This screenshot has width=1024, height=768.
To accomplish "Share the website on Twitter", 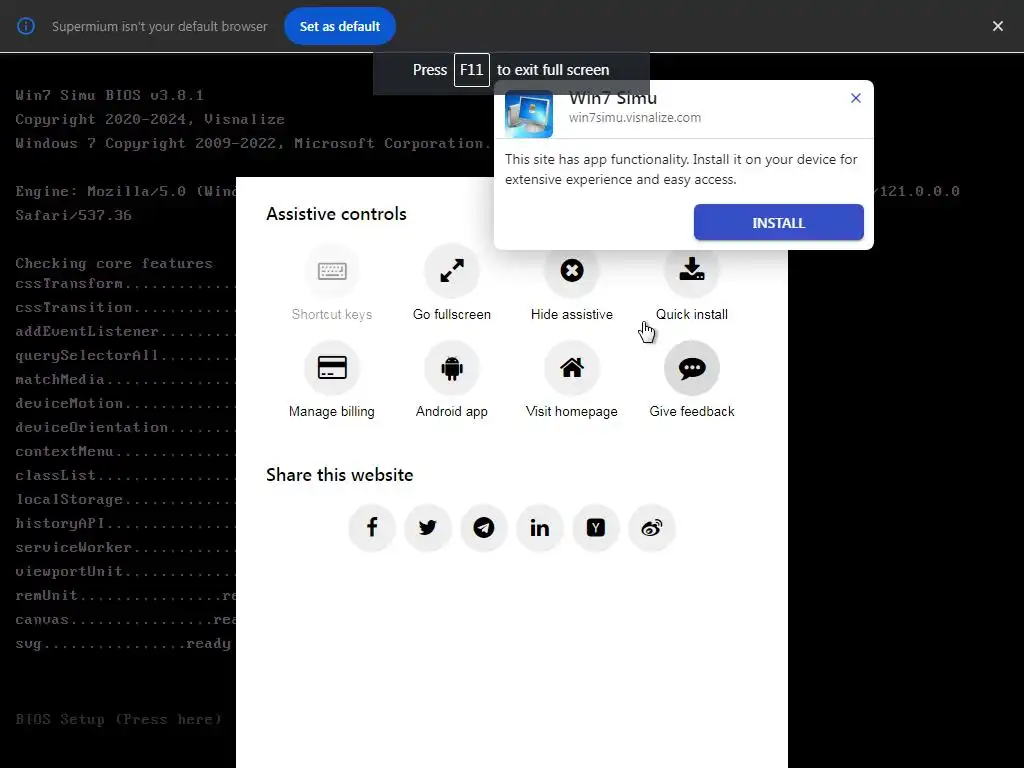I will click(428, 528).
